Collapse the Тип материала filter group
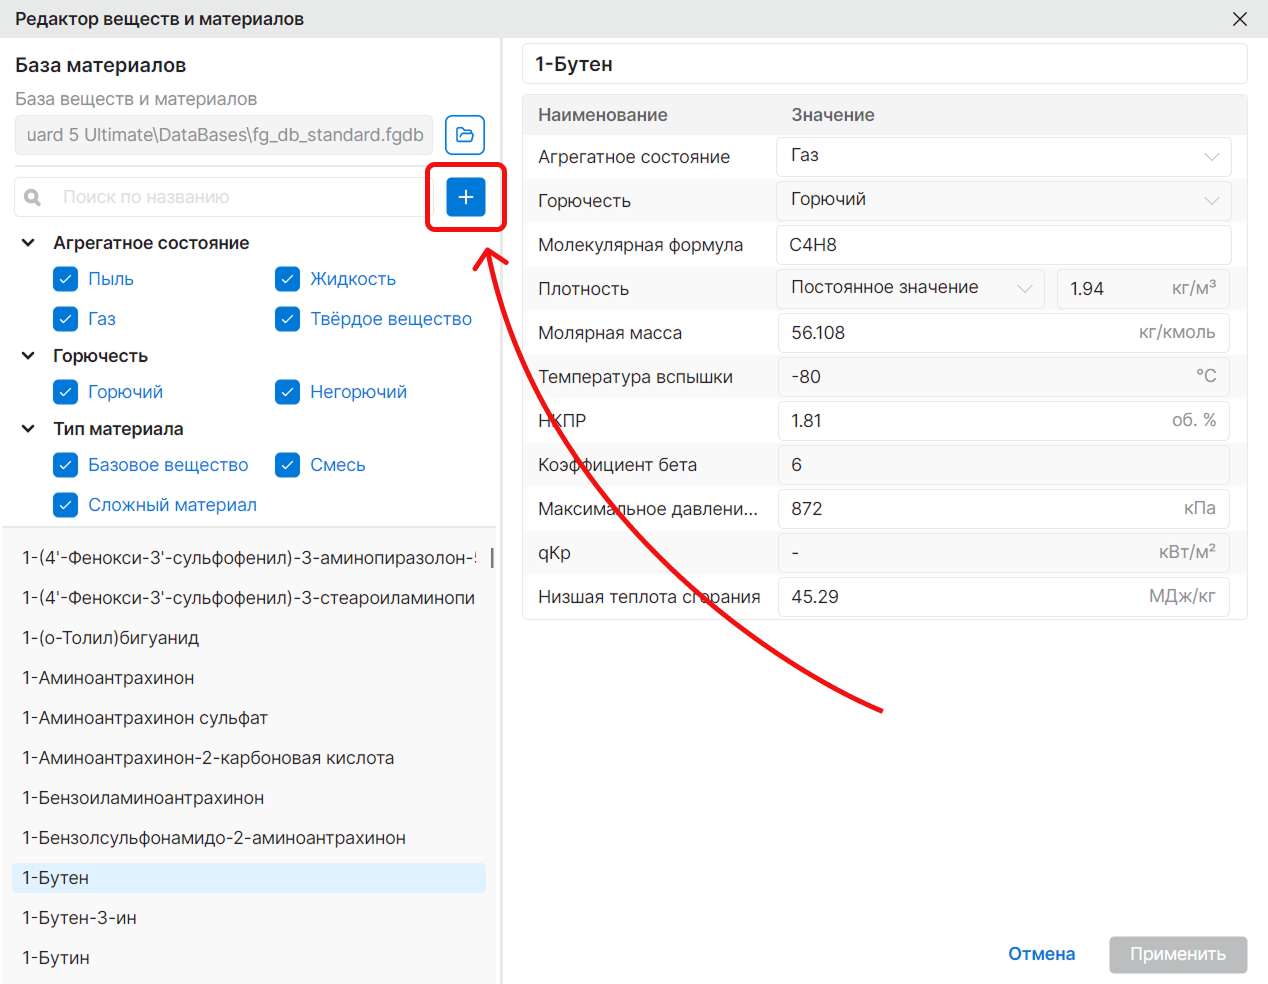The image size is (1268, 984). click(x=29, y=429)
